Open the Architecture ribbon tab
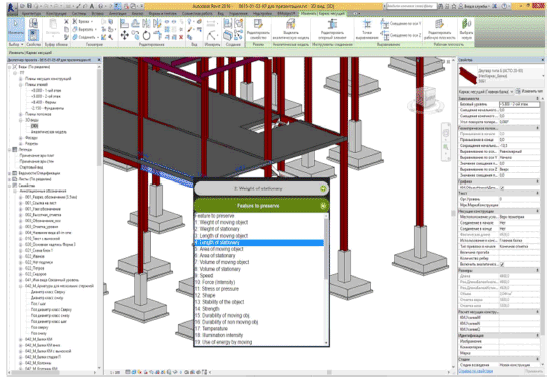Viewport: 549px width, 380px height. 31,14
